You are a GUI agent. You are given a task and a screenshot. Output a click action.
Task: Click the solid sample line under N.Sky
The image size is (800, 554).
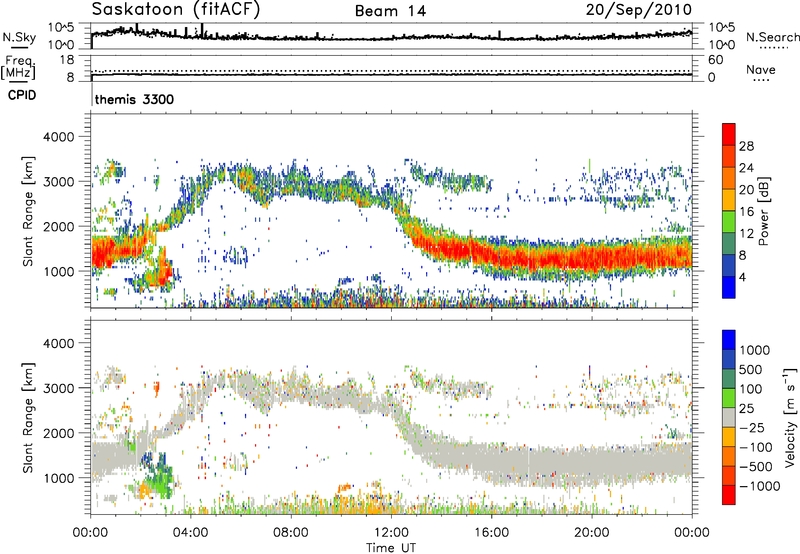pos(19,47)
